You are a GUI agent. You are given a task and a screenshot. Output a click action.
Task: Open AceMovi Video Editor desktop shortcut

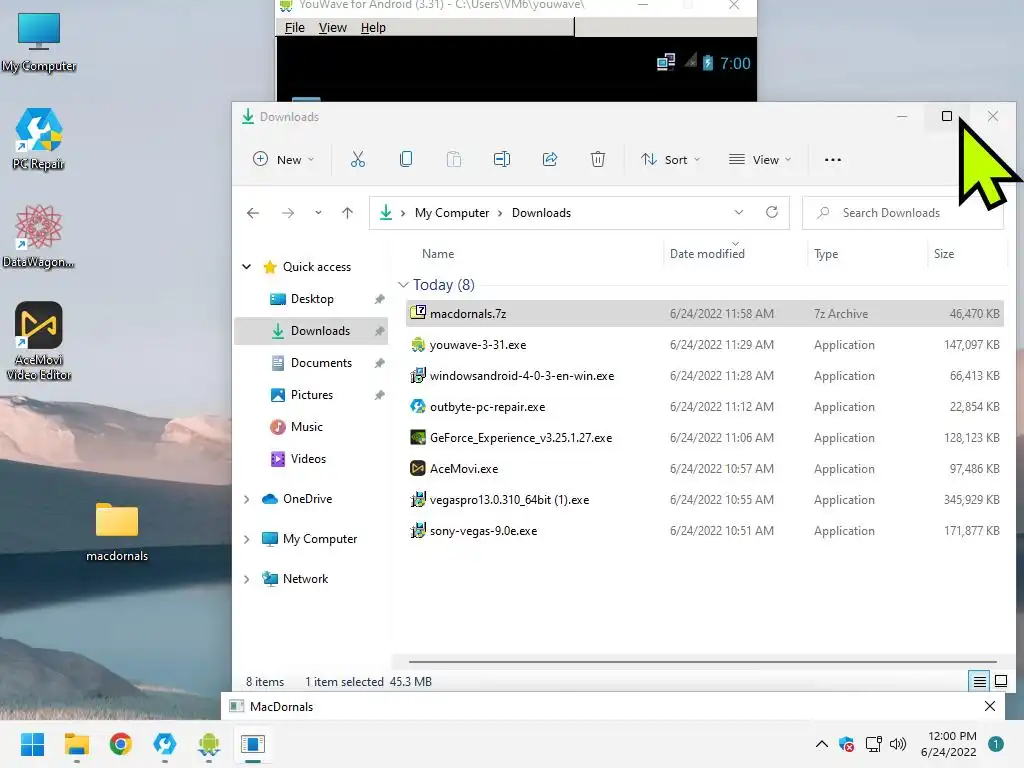[39, 341]
